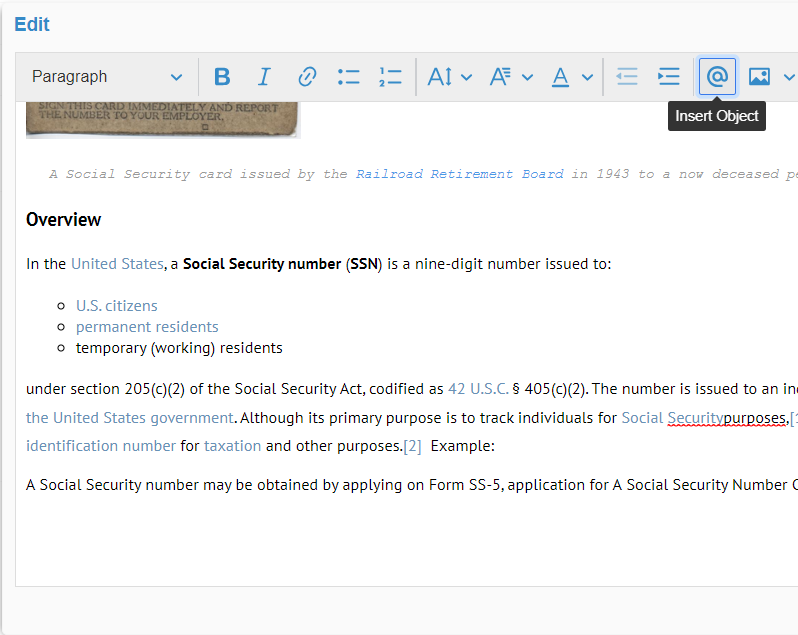Screen dimensions: 798x635
Task: Click the insert link icon
Action: [307, 77]
